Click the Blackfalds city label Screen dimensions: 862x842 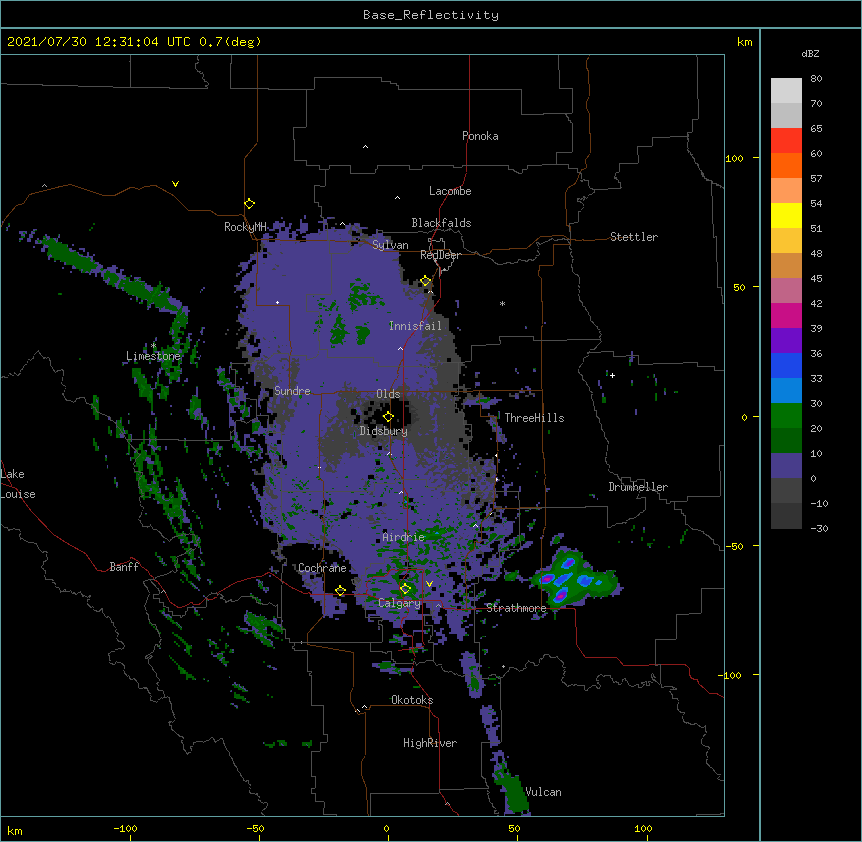click(441, 223)
